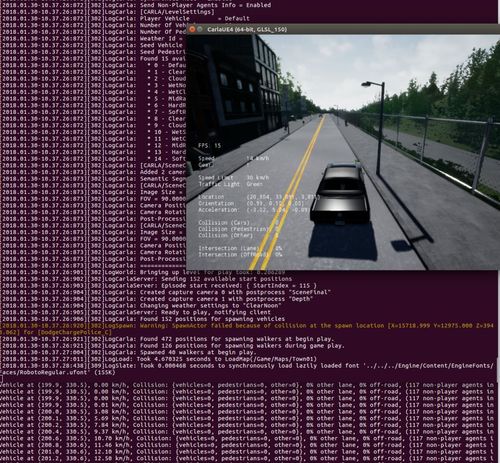Viewport: 500px width, 463px height.
Task: Click the gray minimize button of CarlaUE4
Action: 200,29
